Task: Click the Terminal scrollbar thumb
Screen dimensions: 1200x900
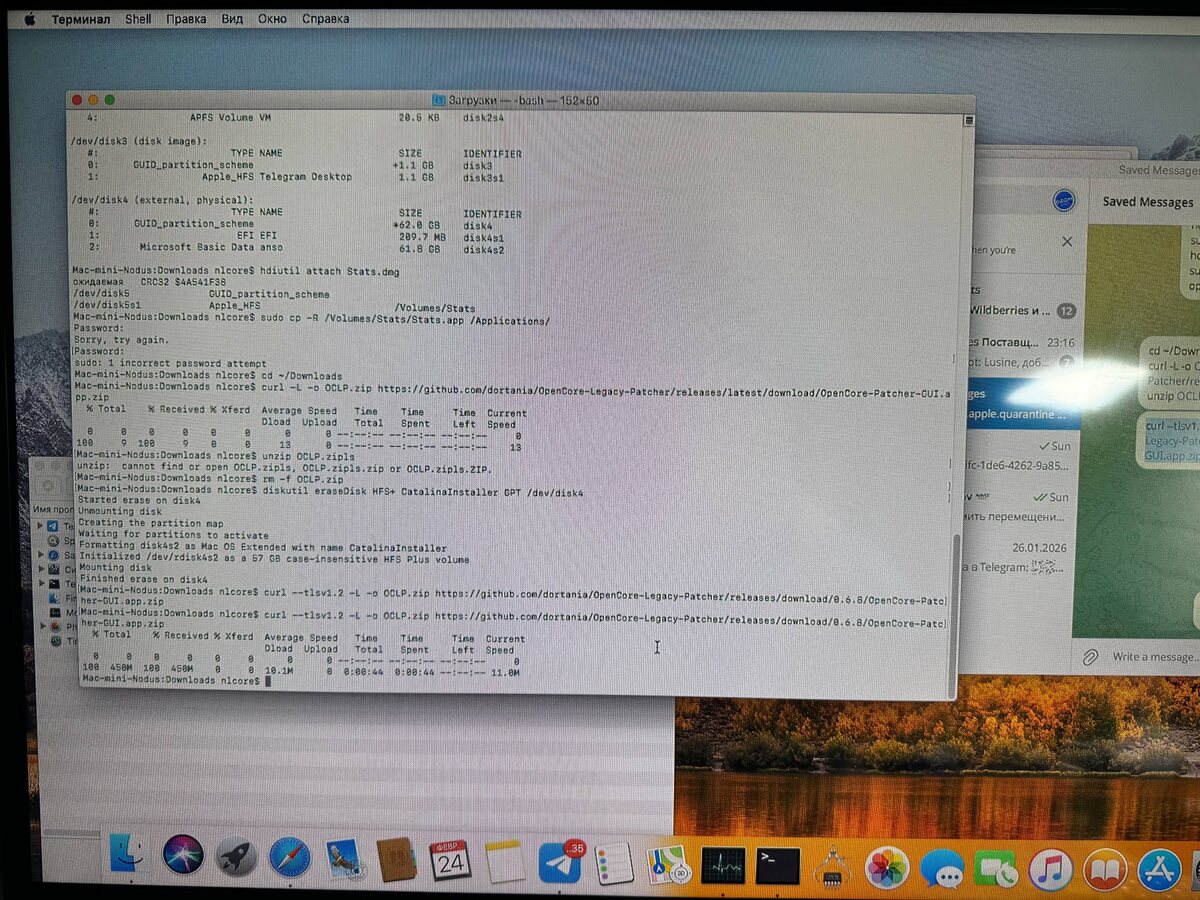Action: click(955, 615)
